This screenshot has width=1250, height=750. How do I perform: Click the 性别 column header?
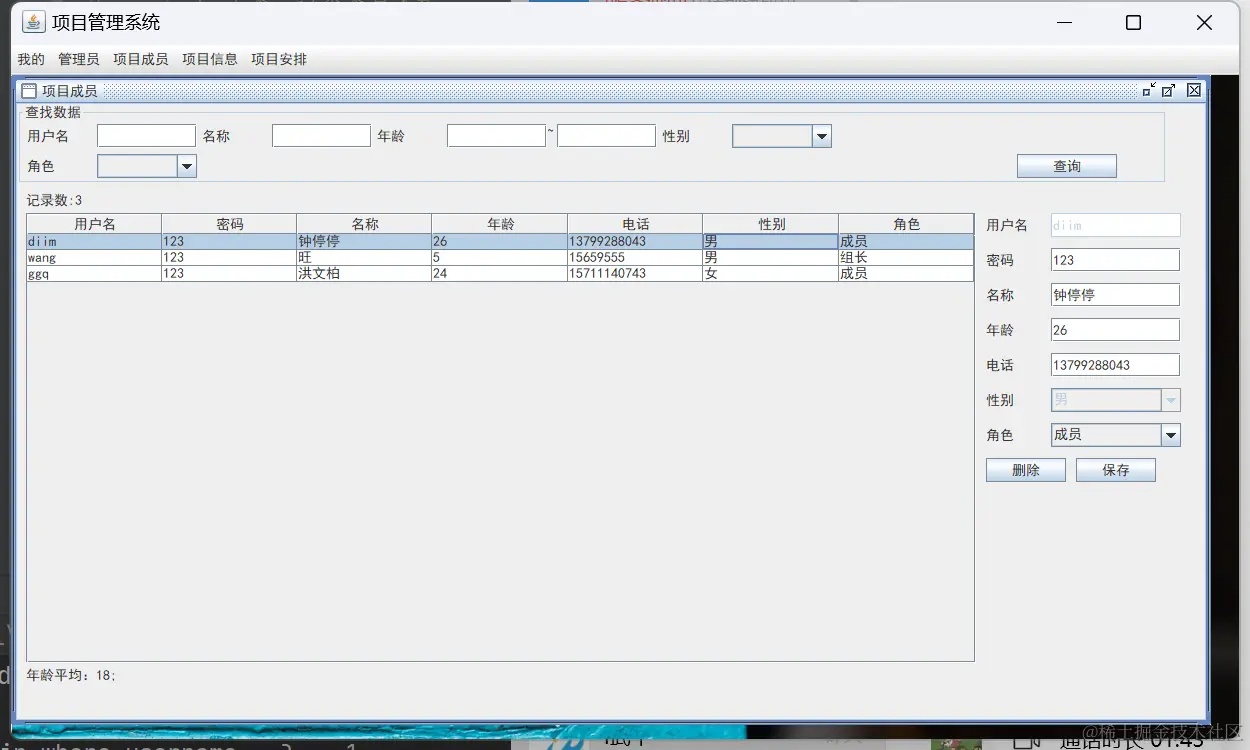pyautogui.click(x=770, y=224)
